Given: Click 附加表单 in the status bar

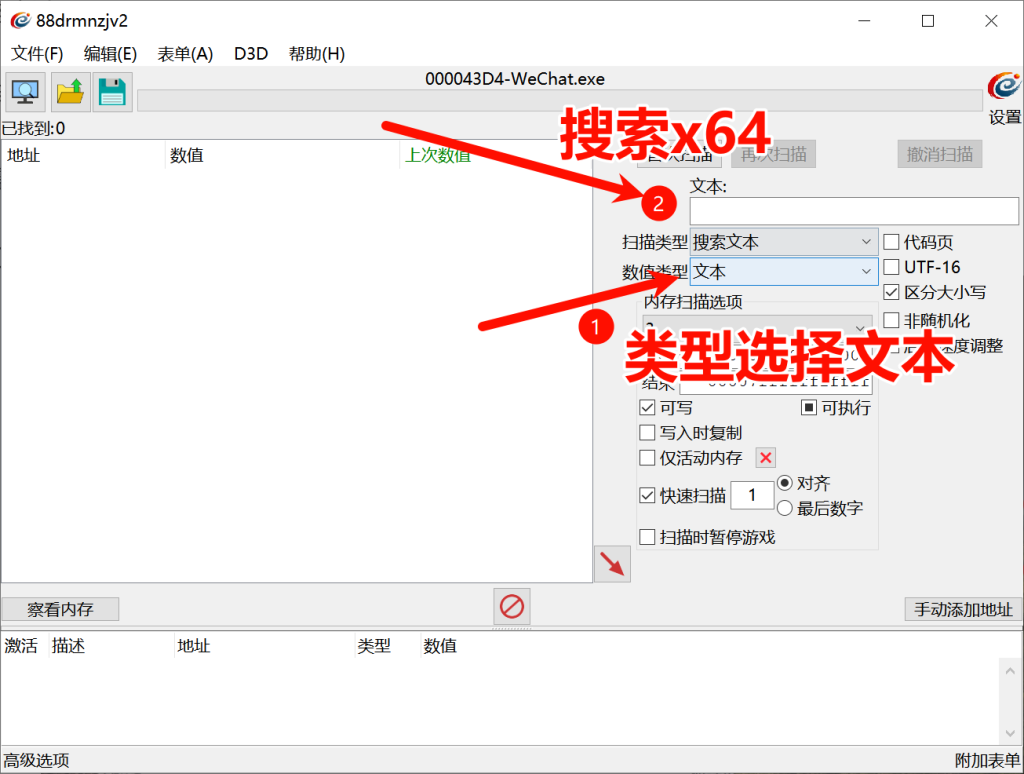Looking at the screenshot, I should click(987, 760).
